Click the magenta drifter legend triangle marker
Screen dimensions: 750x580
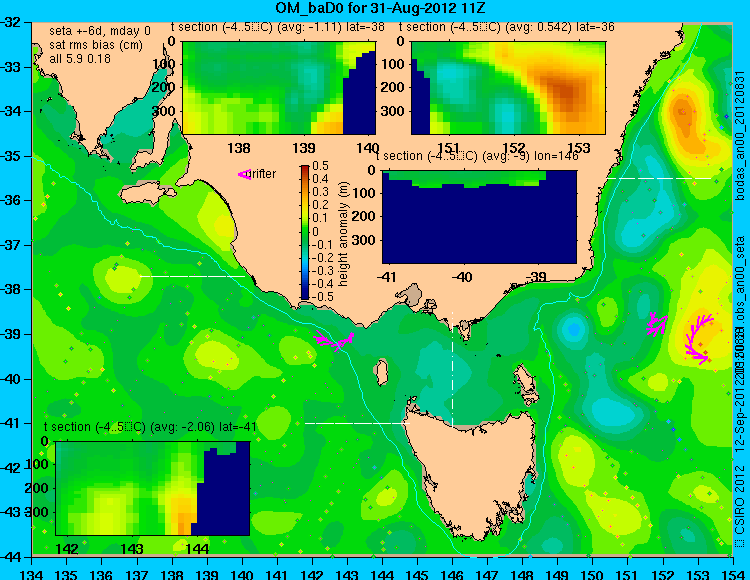[x=244, y=175]
